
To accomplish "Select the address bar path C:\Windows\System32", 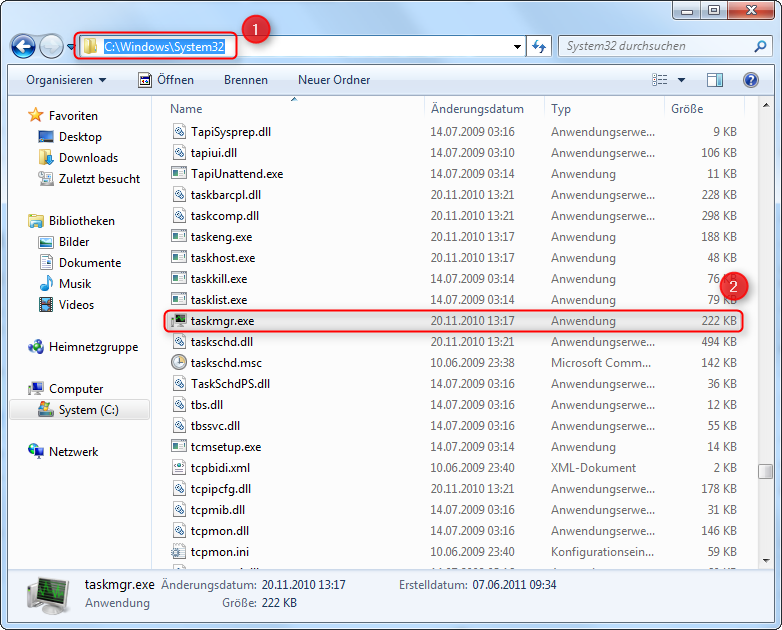I will (164, 46).
